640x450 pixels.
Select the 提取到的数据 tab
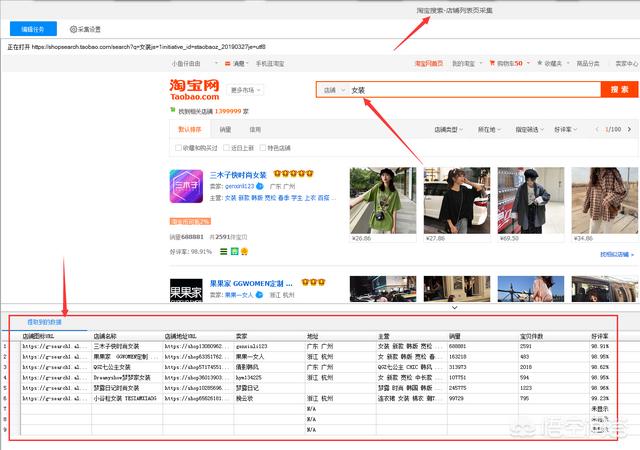point(44,322)
